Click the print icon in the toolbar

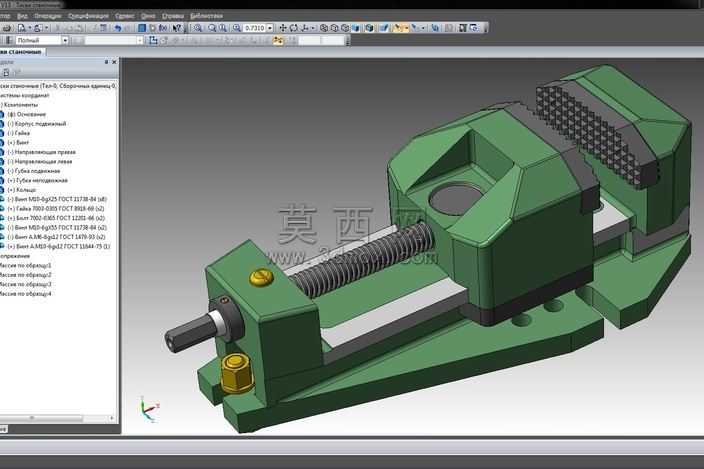coord(6,28)
